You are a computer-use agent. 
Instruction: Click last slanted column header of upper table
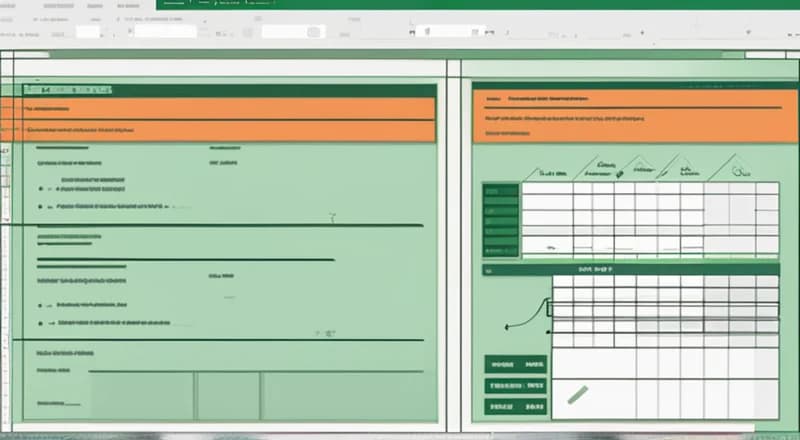tap(742, 169)
